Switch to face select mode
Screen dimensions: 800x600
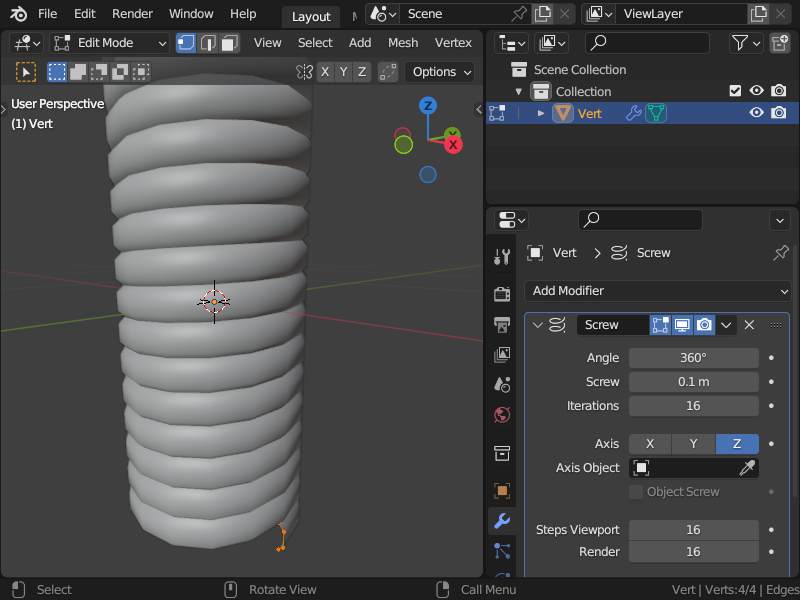pyautogui.click(x=230, y=43)
